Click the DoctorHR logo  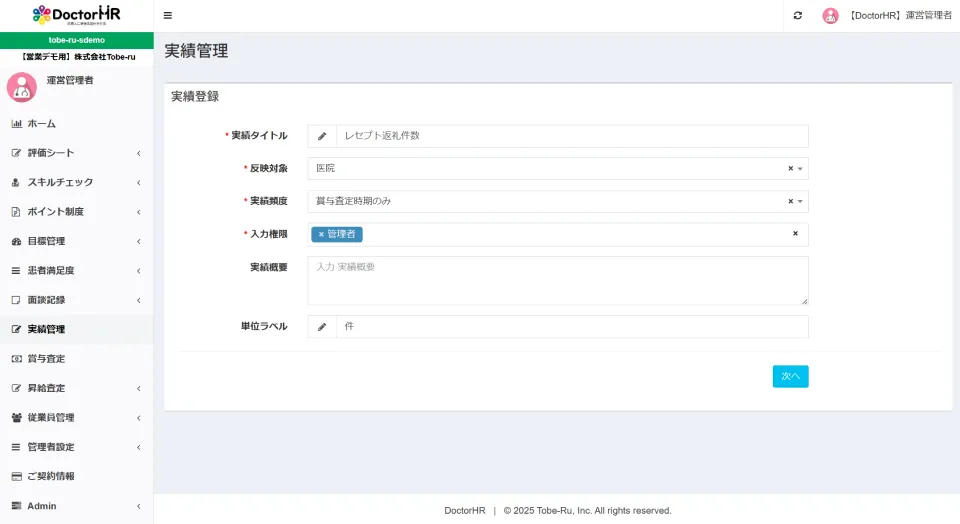click(x=77, y=15)
